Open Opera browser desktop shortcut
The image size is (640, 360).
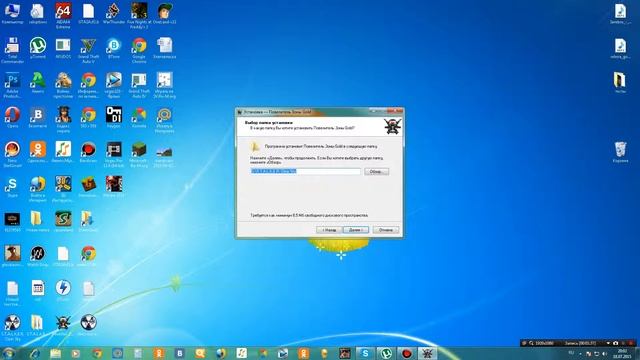12,118
